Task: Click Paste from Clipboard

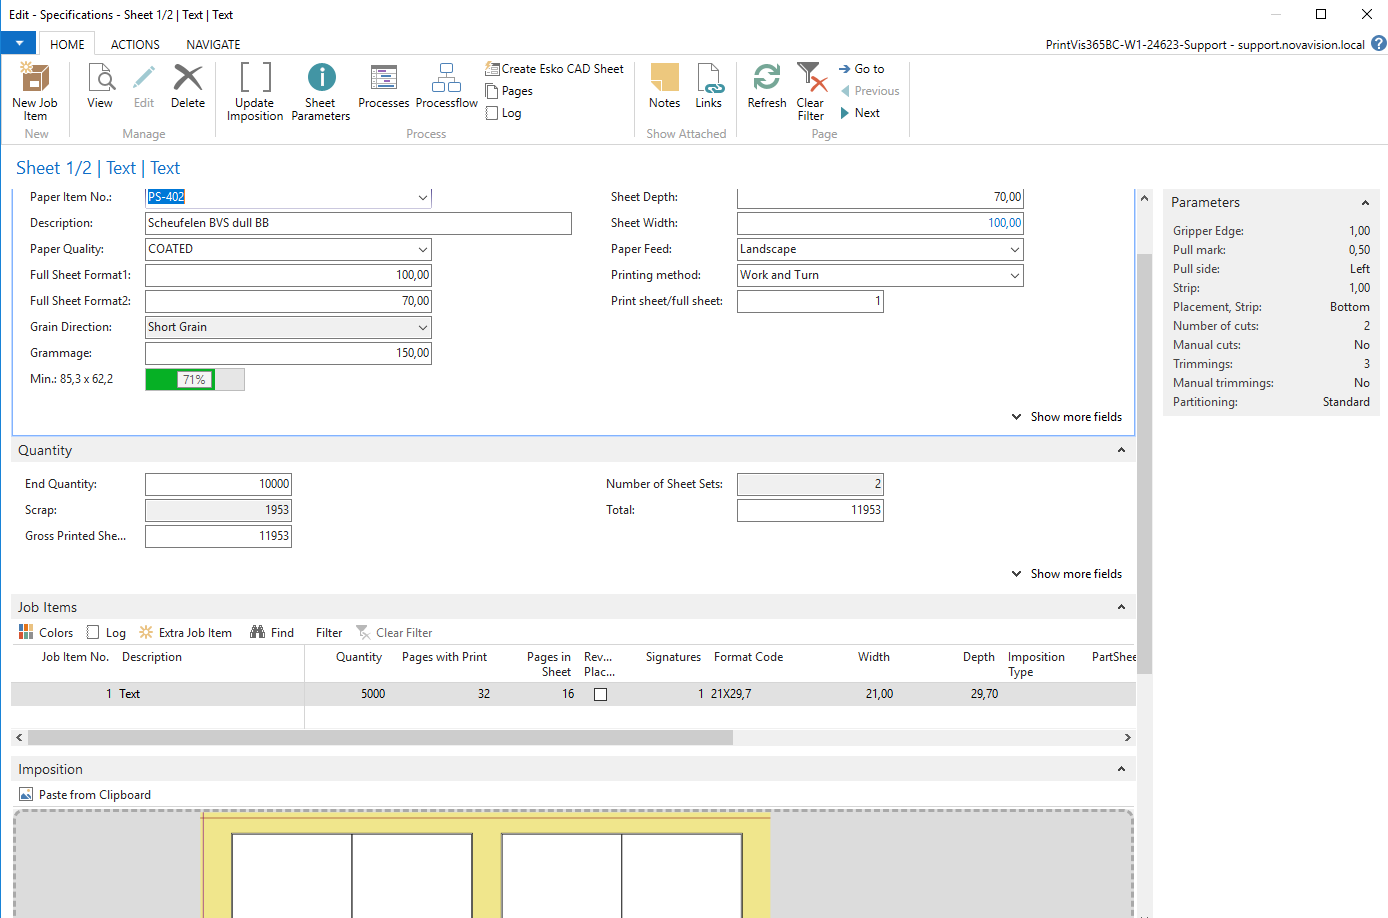Action: tap(85, 795)
